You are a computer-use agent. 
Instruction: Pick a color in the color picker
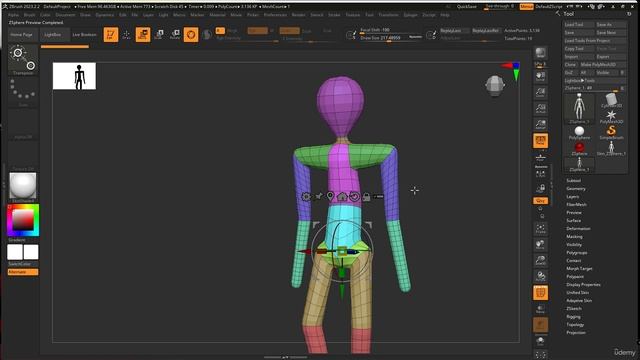click(x=23, y=220)
